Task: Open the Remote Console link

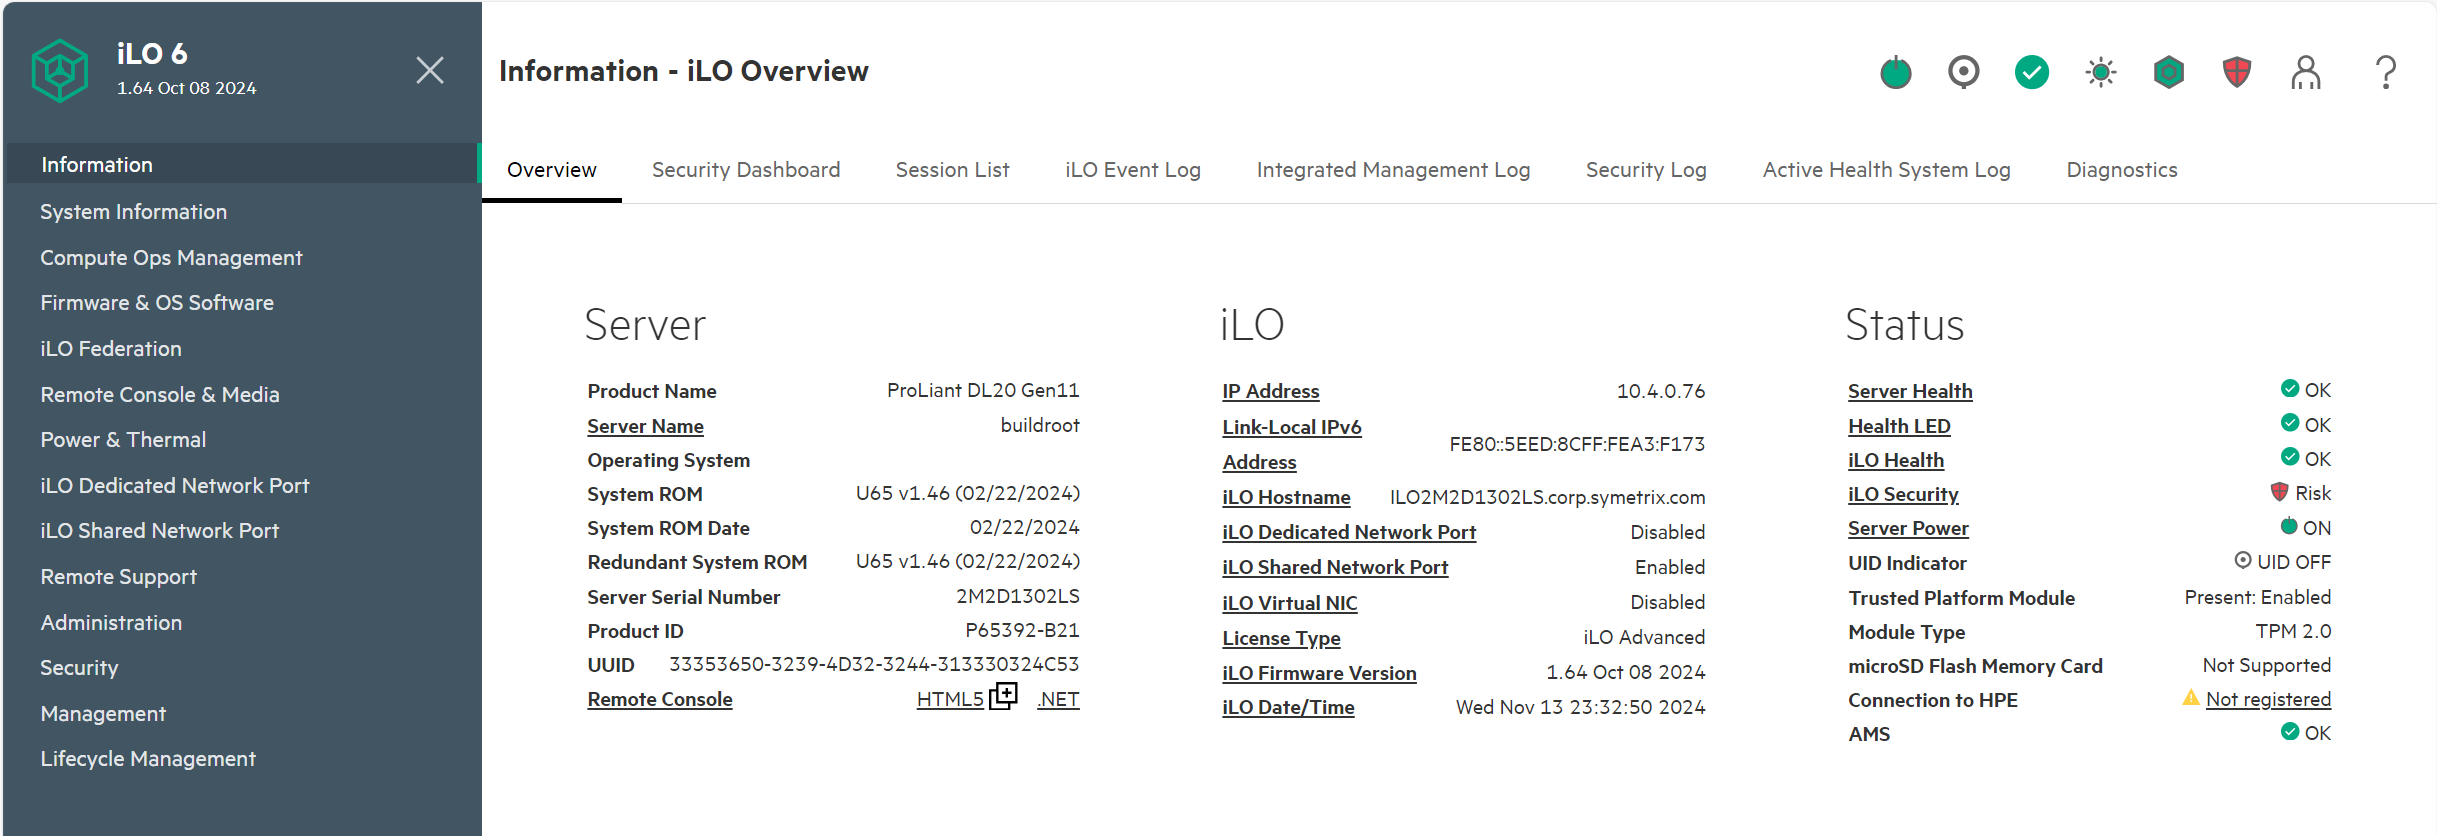Action: pos(659,699)
